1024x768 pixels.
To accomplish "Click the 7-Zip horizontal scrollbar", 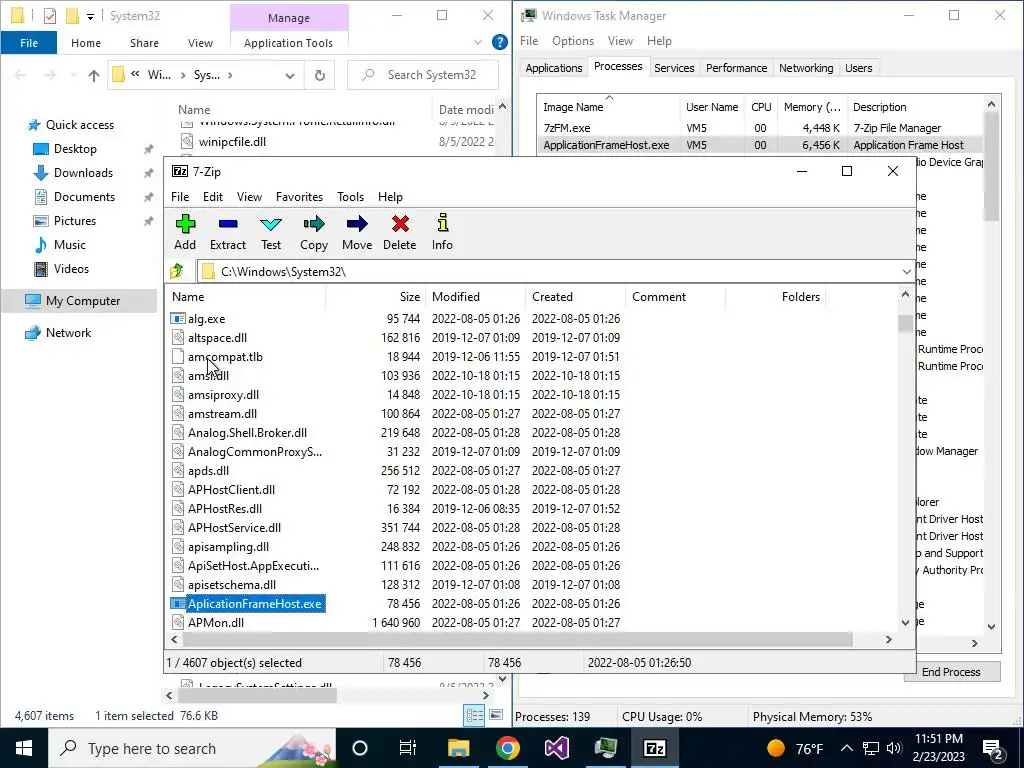I will [x=516, y=639].
